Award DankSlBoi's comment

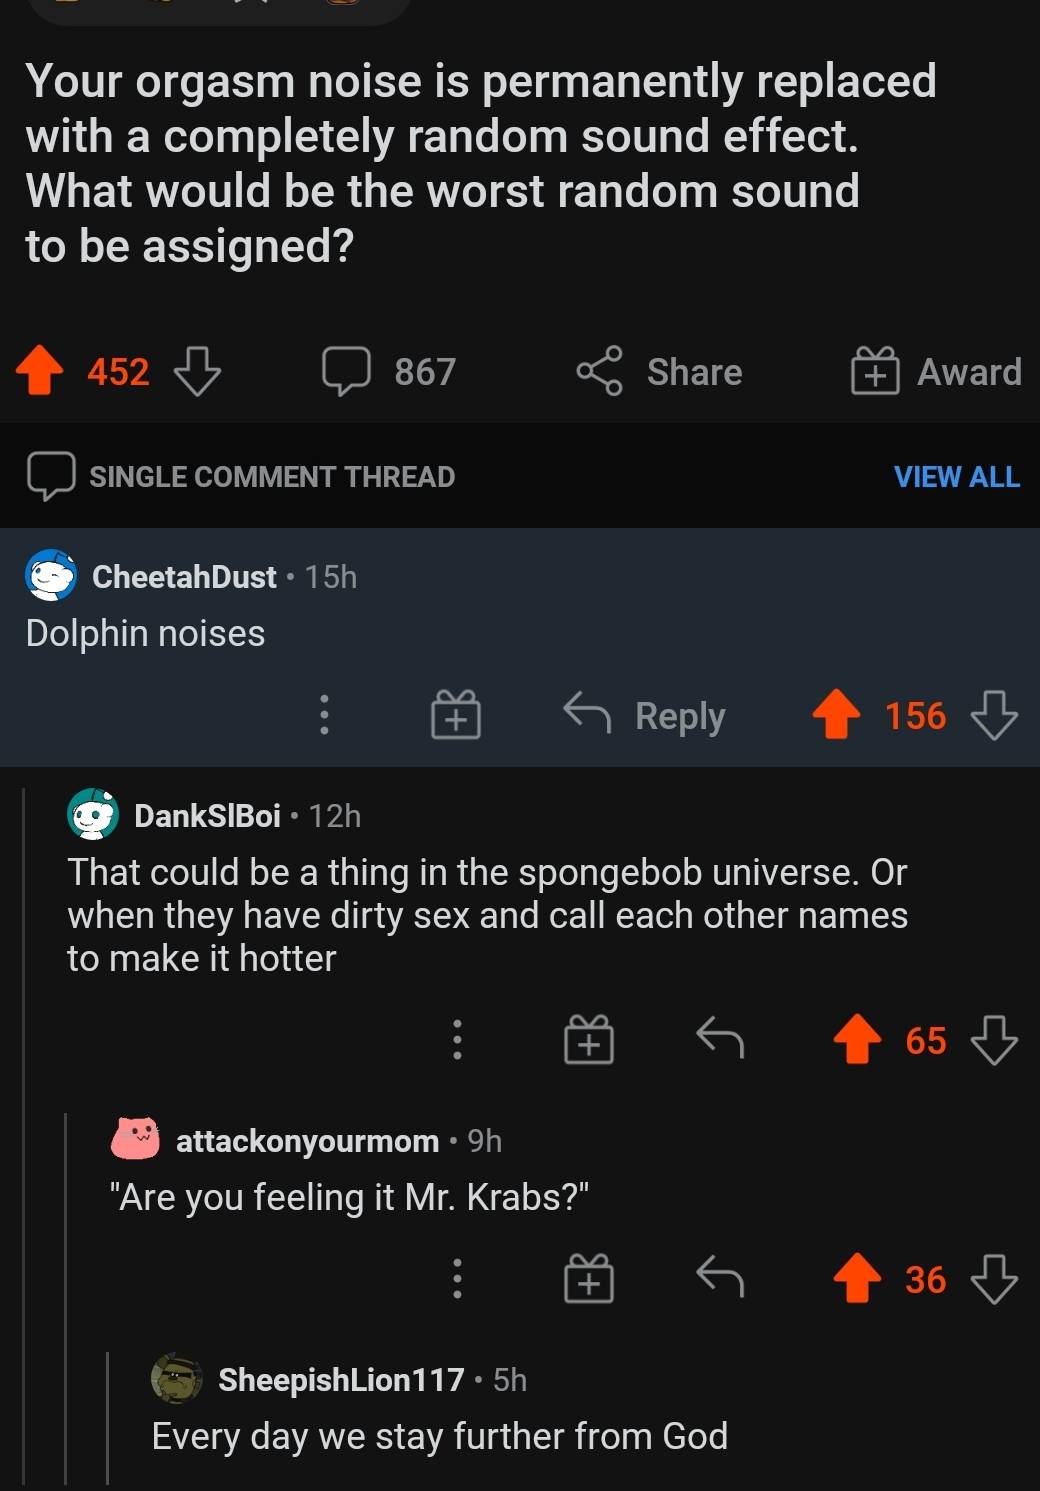tap(589, 1040)
